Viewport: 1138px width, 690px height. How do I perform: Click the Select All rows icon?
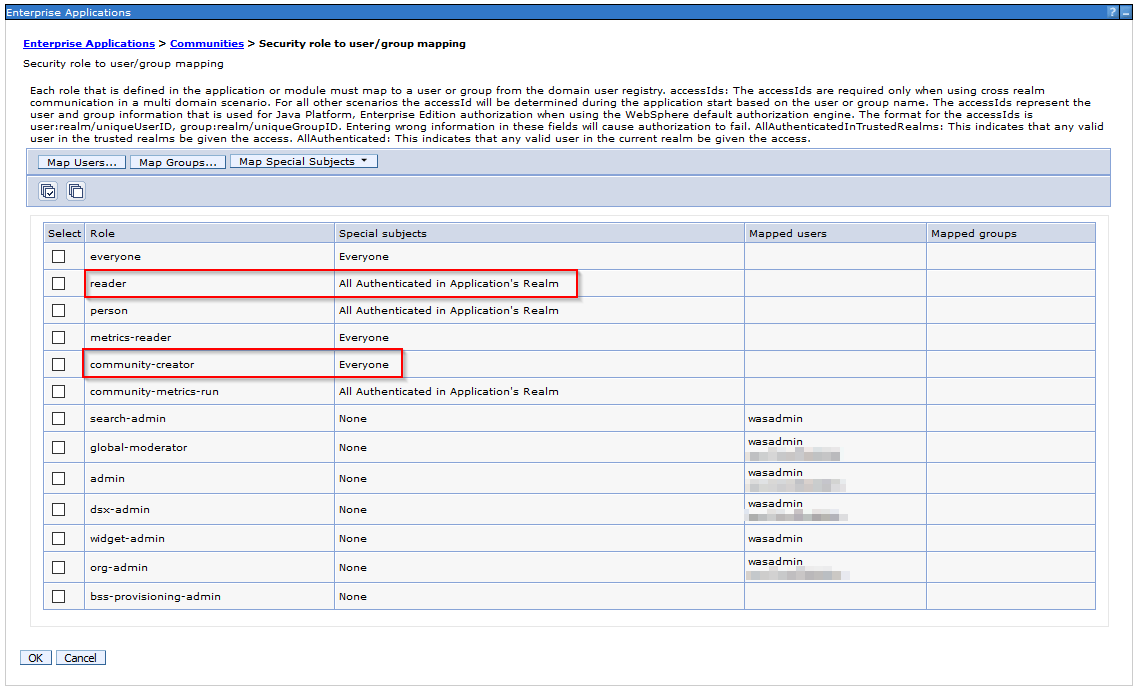point(48,191)
